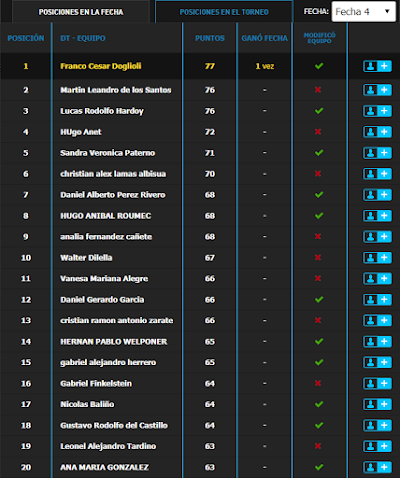The width and height of the screenshot is (400, 478).
Task: Click the 77 points value
Action: click(x=210, y=66)
